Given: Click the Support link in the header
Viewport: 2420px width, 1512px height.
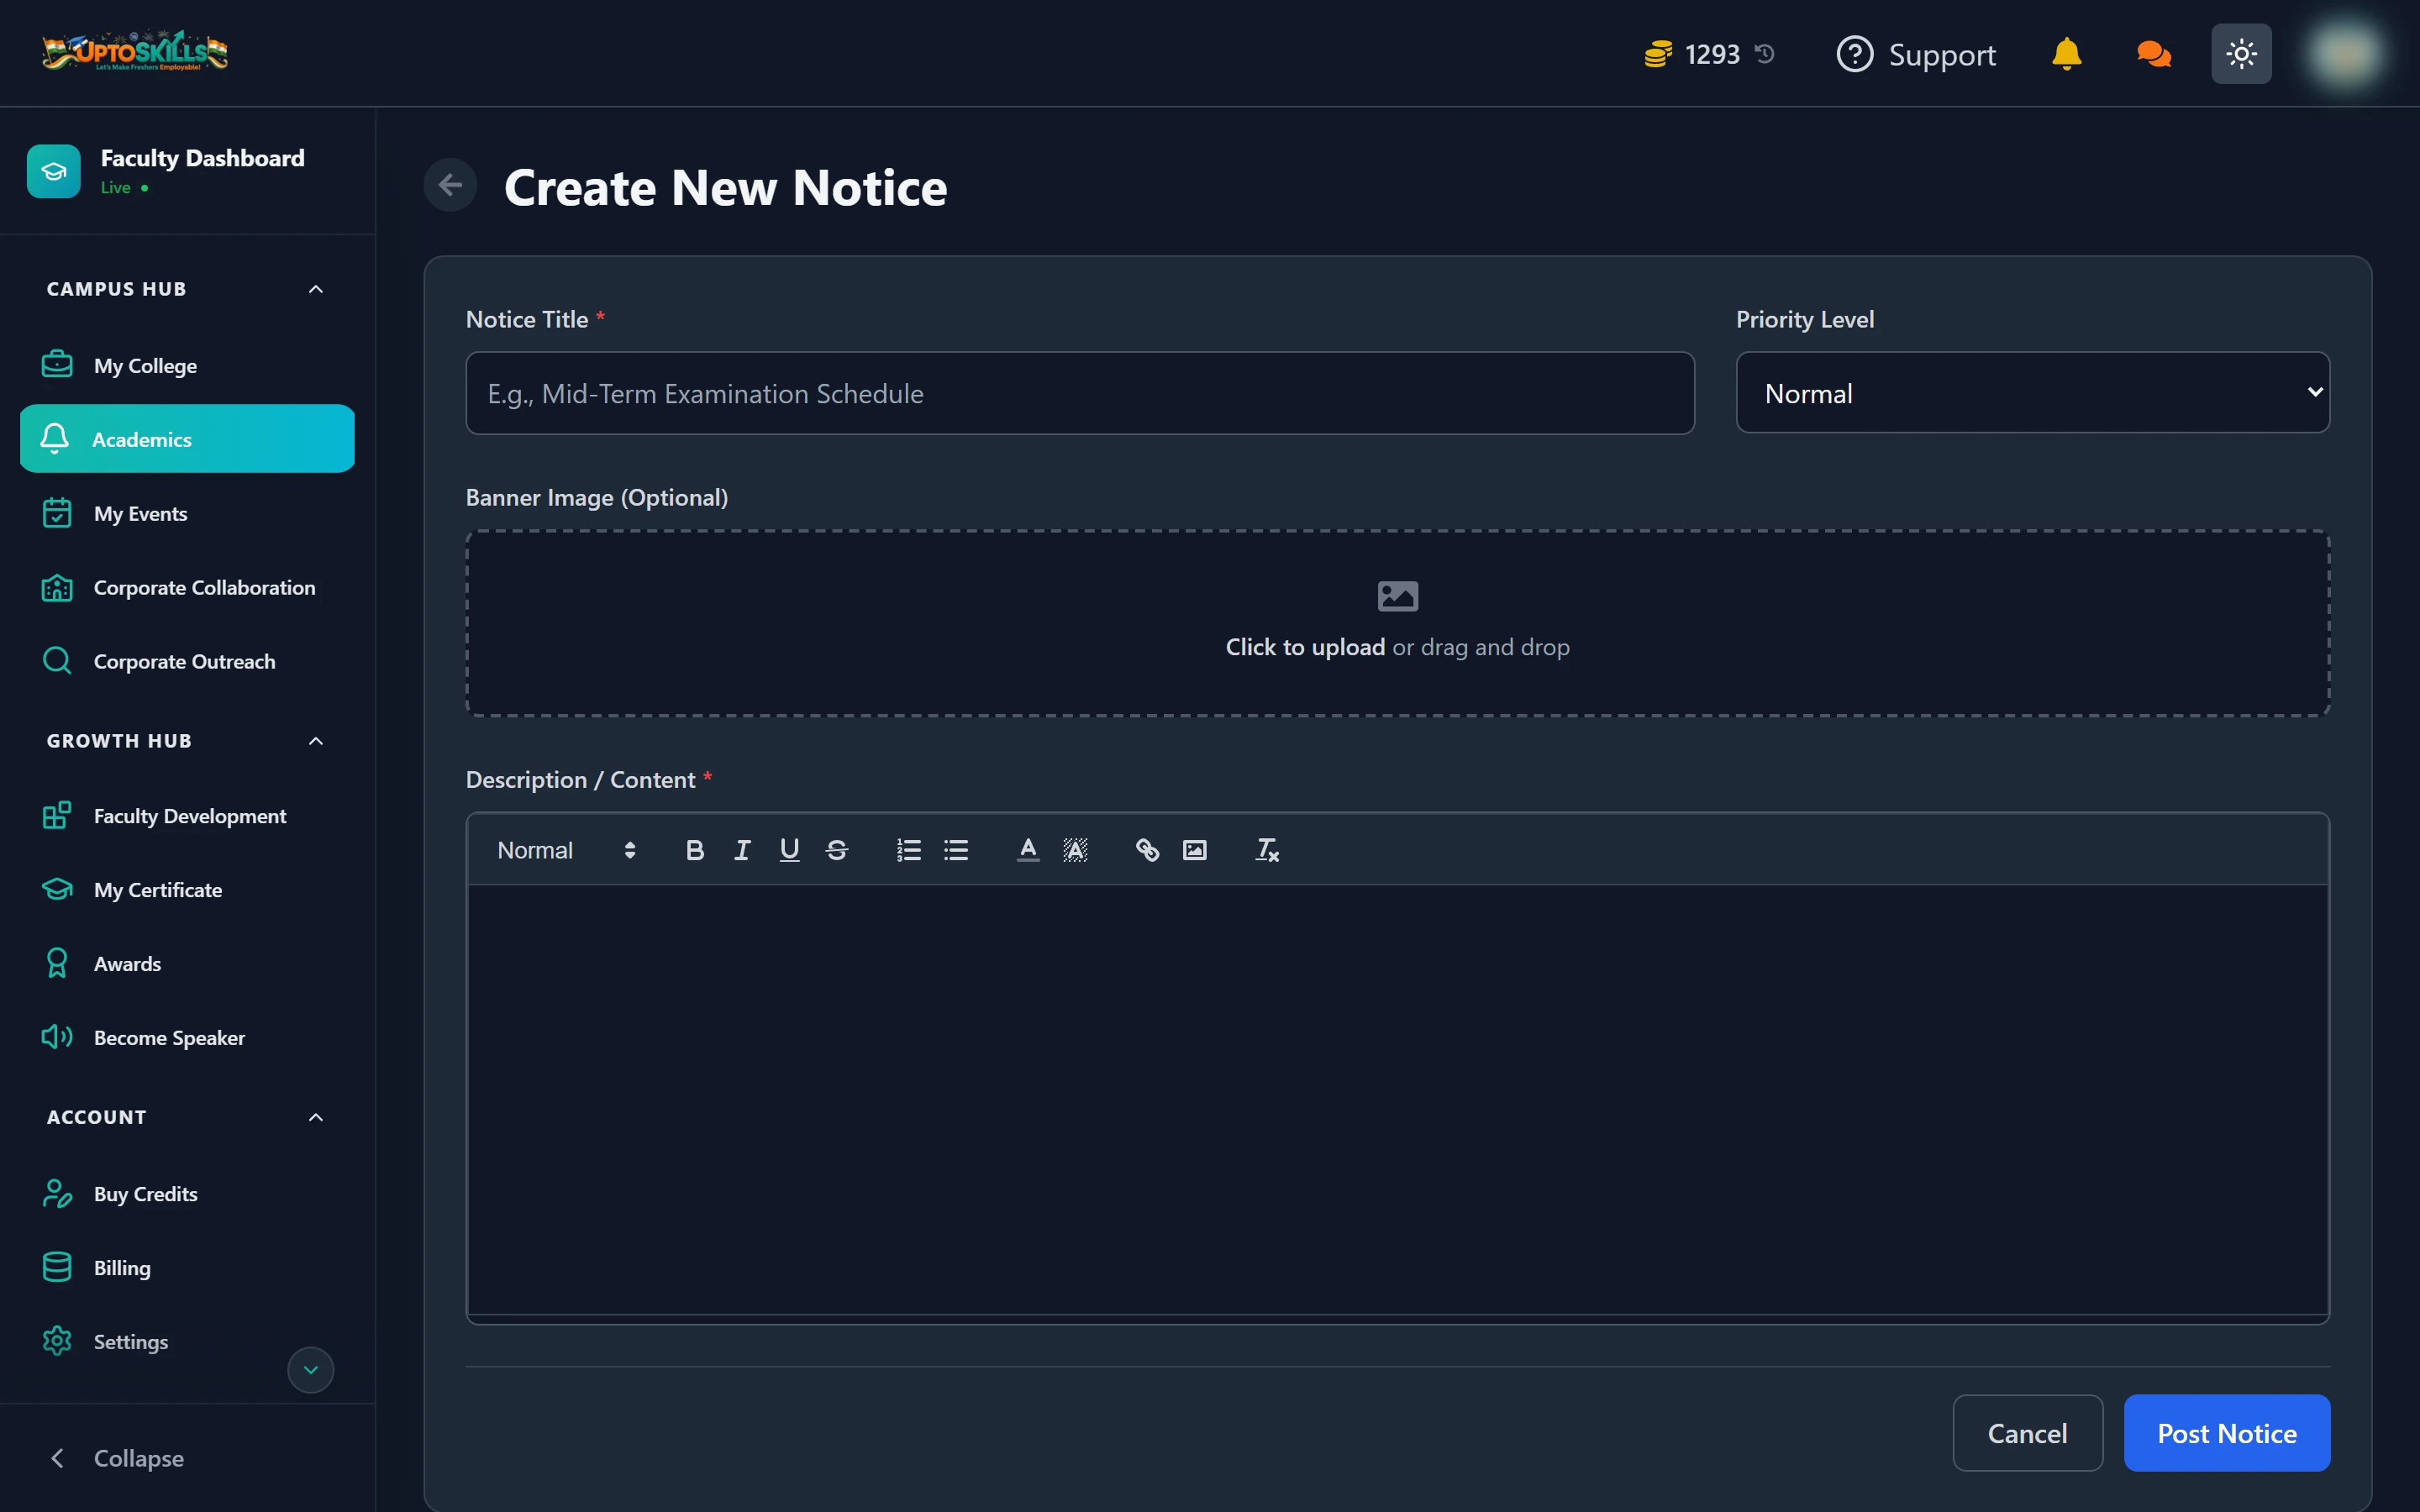Looking at the screenshot, I should coord(1916,53).
